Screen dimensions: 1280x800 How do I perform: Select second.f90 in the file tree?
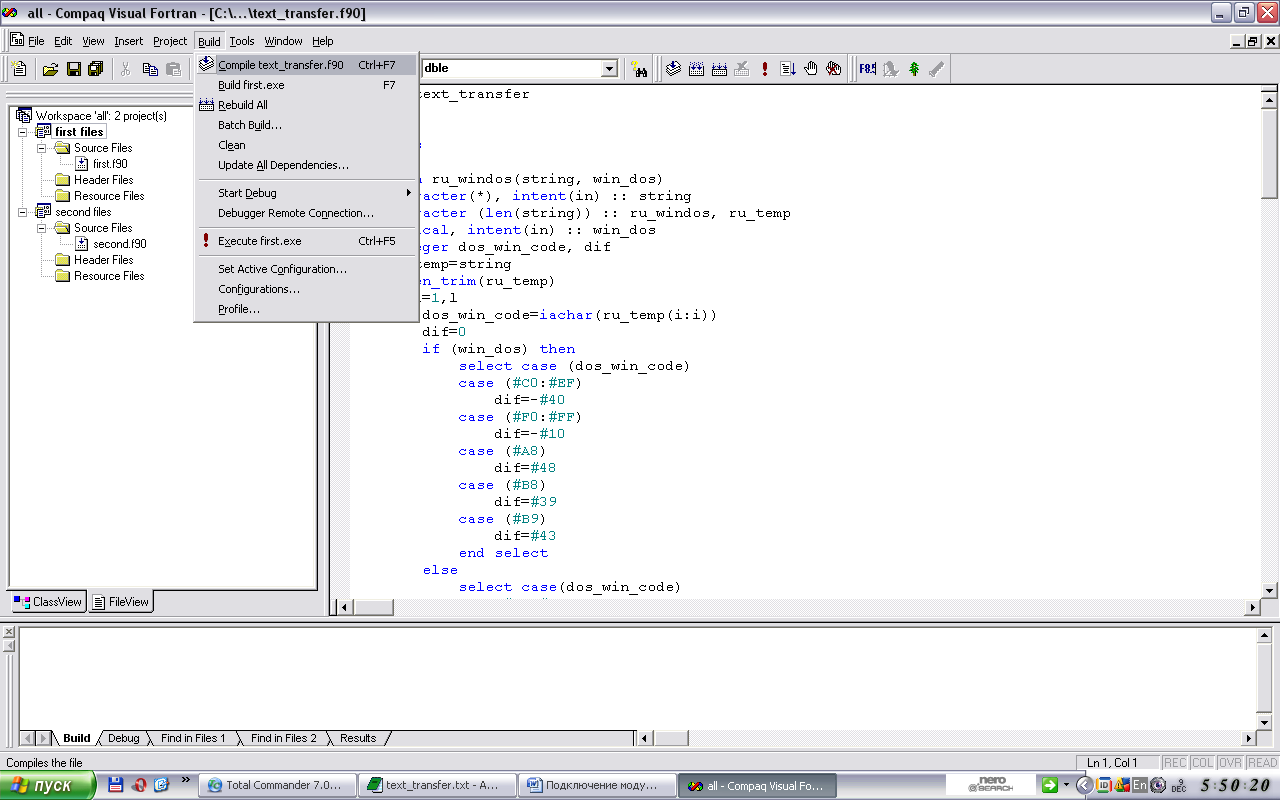pos(120,244)
